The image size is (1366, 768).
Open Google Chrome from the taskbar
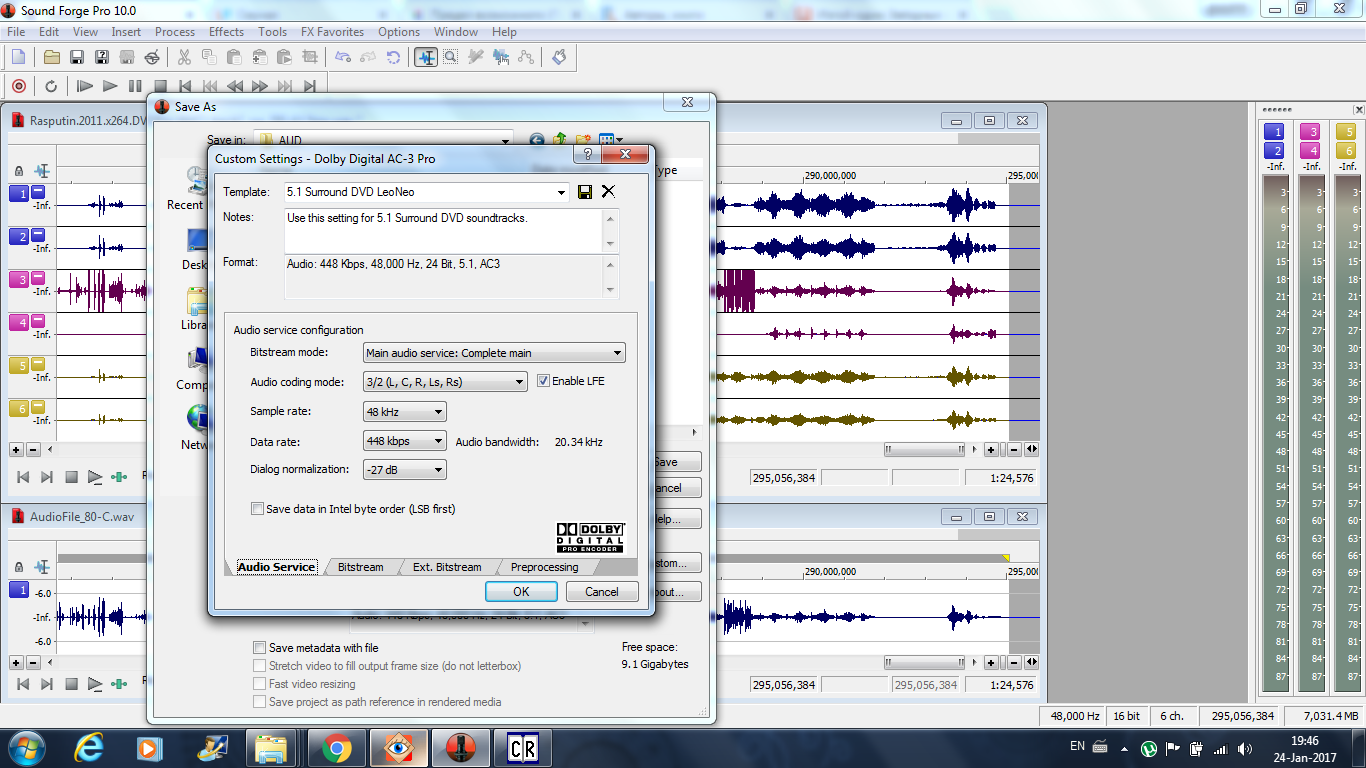pyautogui.click(x=336, y=747)
